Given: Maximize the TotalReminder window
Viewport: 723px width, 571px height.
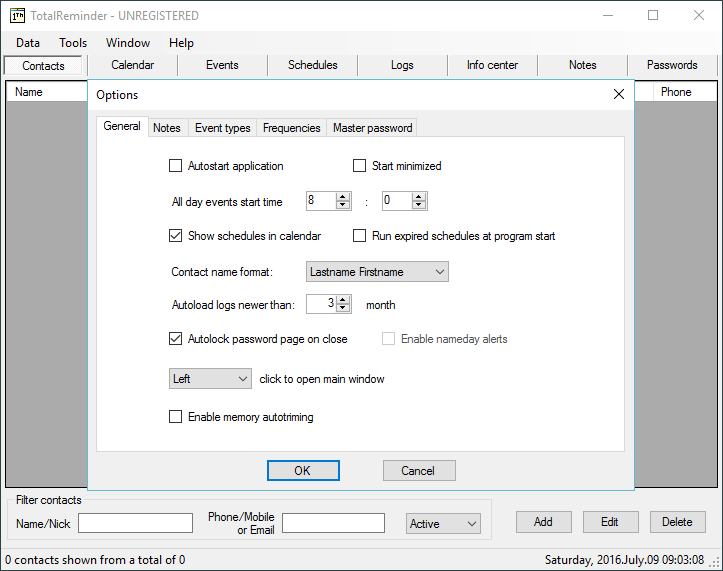Looking at the screenshot, I should pos(653,15).
